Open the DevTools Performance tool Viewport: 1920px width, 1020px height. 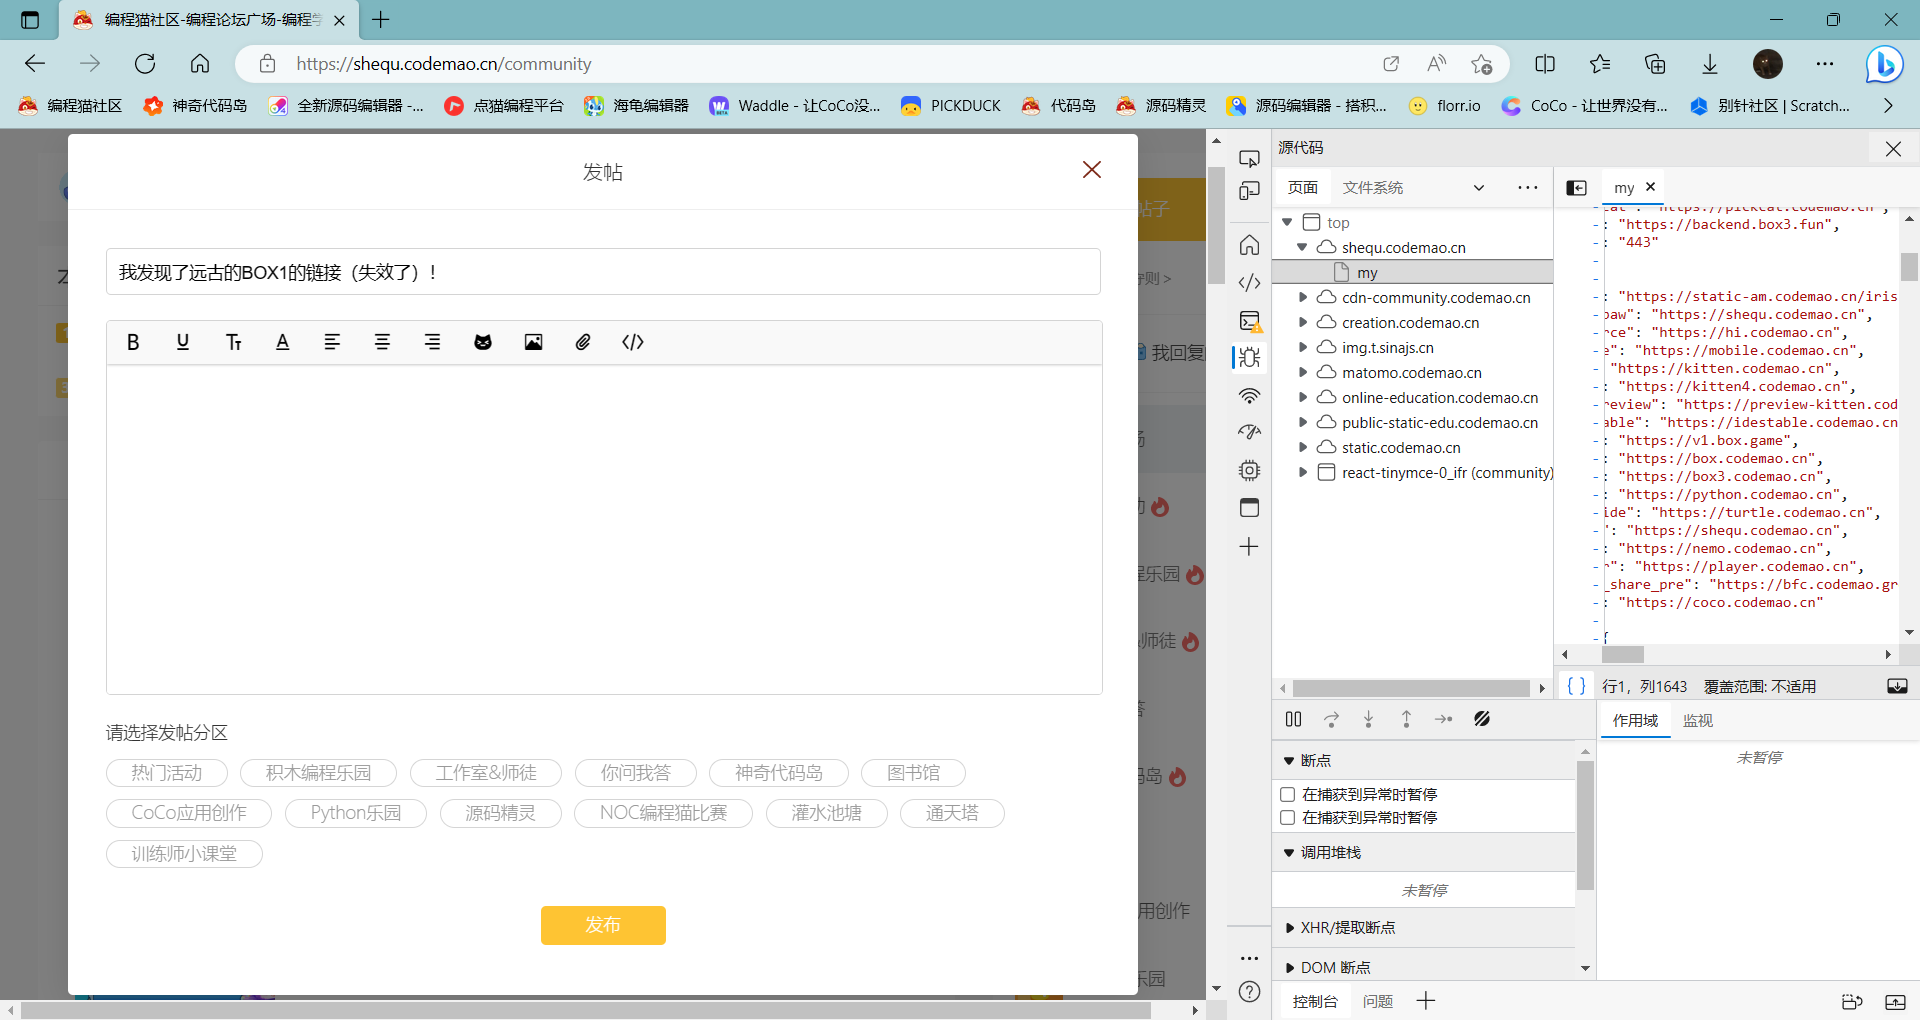pos(1249,433)
